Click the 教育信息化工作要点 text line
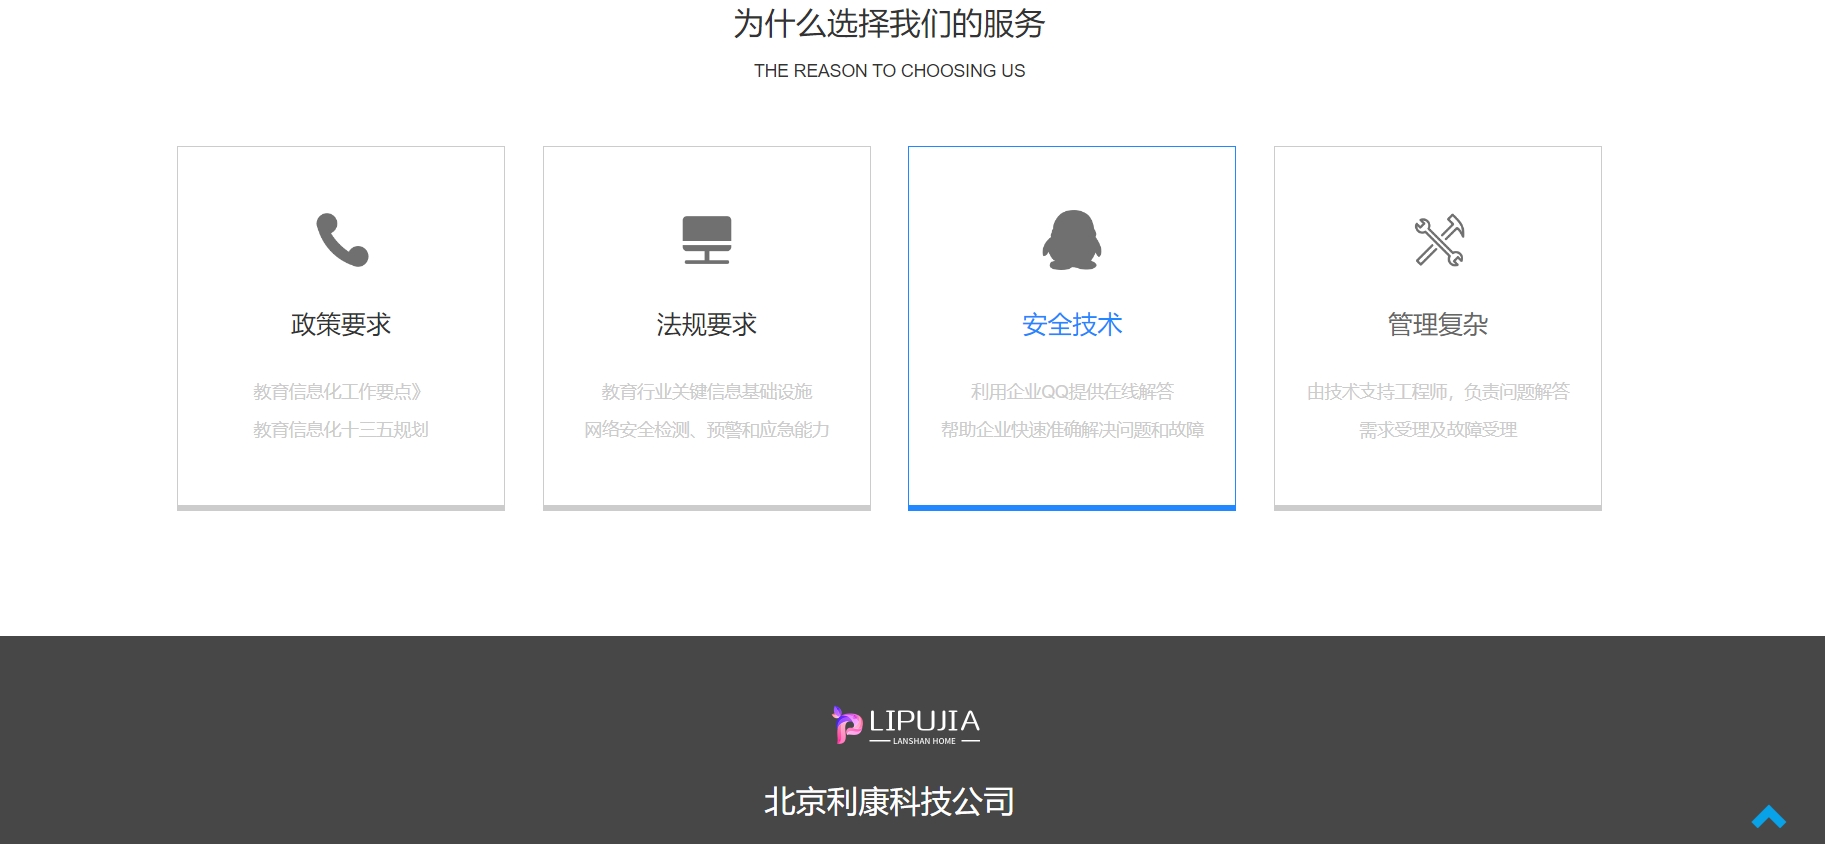The image size is (1825, 844). [x=337, y=392]
